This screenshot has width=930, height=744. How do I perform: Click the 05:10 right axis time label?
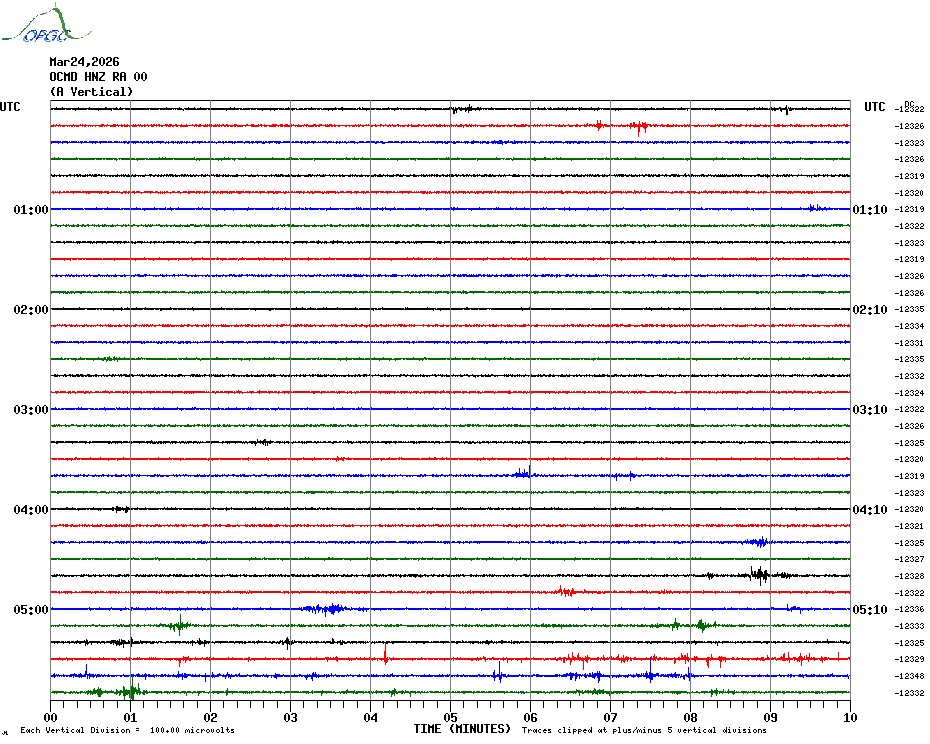click(868, 610)
